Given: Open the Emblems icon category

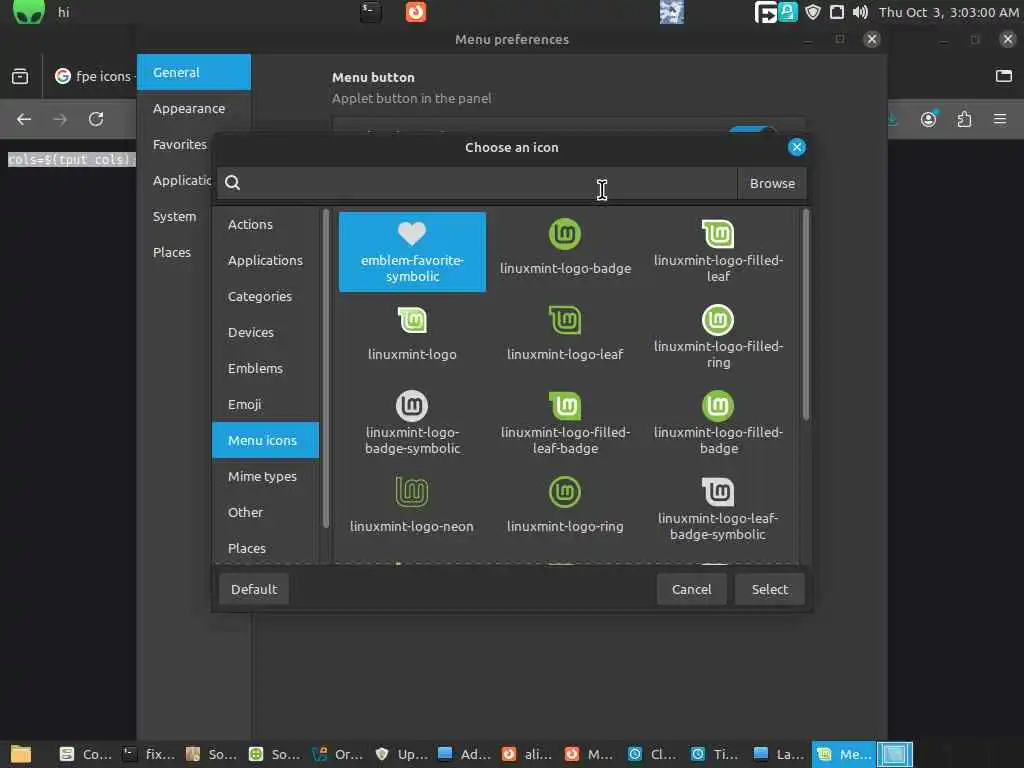Looking at the screenshot, I should (266, 368).
